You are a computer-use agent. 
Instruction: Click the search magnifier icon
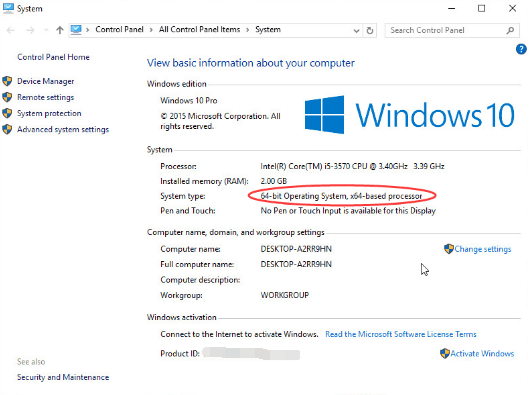510,30
